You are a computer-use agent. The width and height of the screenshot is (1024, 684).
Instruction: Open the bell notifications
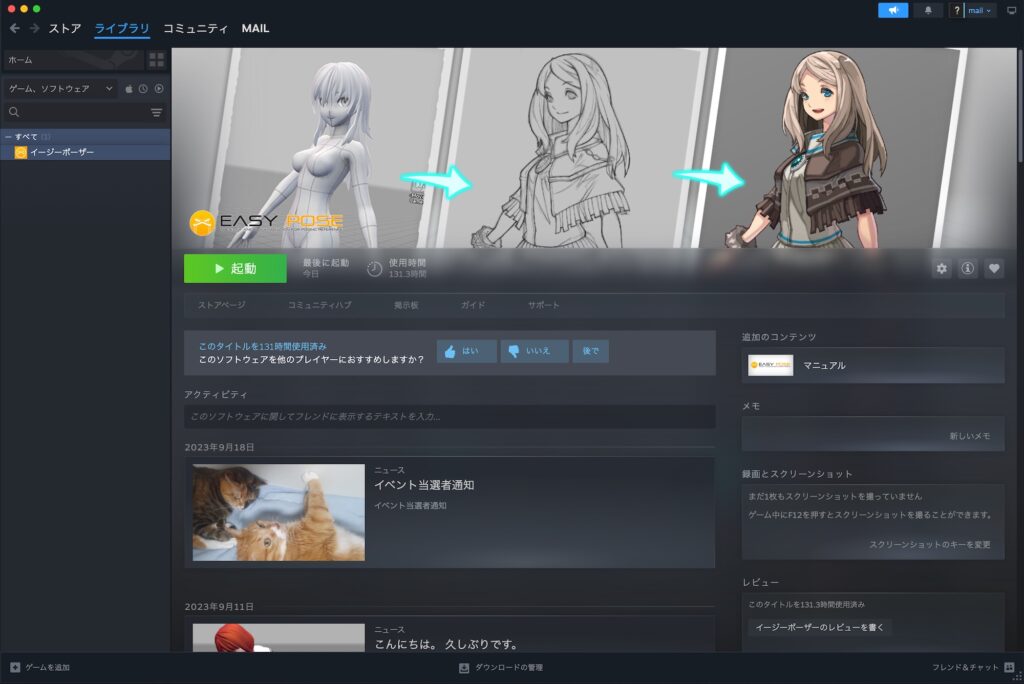tap(928, 10)
